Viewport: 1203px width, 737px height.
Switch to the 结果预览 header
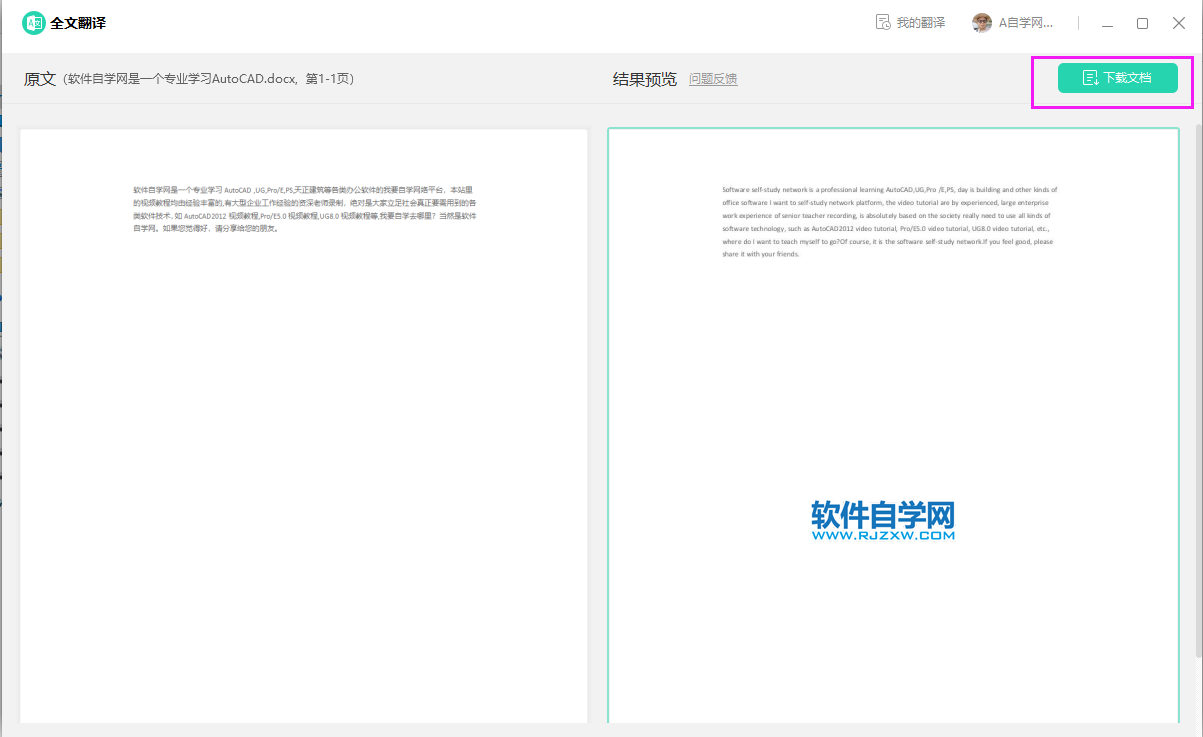pyautogui.click(x=645, y=78)
